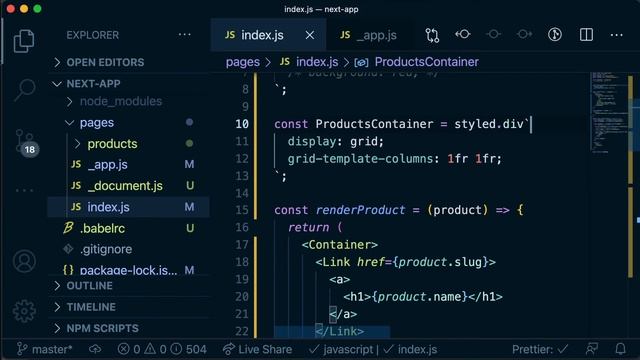Expand the Outline section
The image size is (640, 360).
pyautogui.click(x=129, y=286)
